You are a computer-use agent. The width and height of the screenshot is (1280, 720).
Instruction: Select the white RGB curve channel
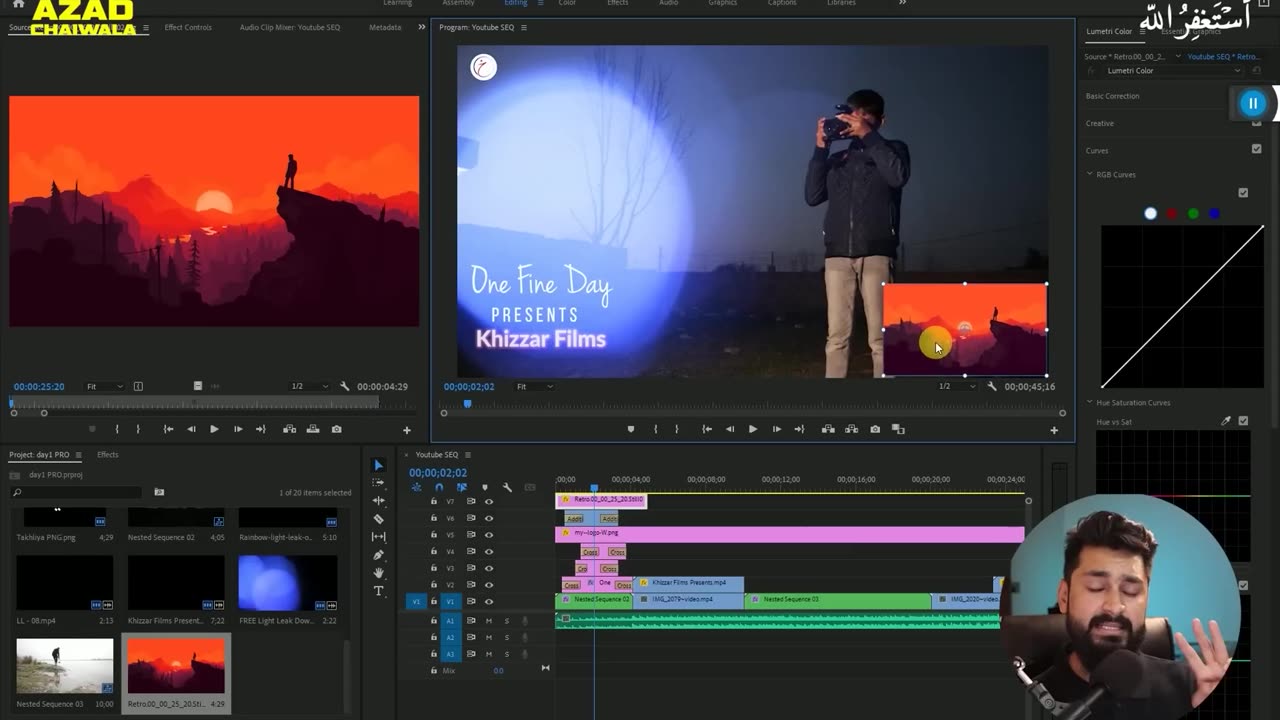click(x=1150, y=213)
